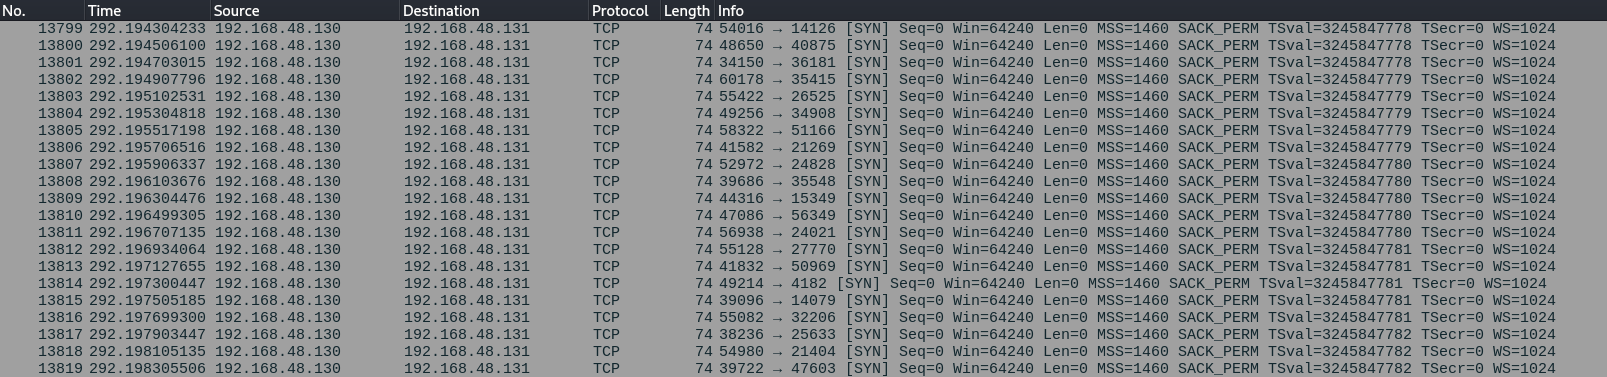The width and height of the screenshot is (1607, 377).
Task: Select packet 13814 targeting port 4182
Action: (x=803, y=284)
